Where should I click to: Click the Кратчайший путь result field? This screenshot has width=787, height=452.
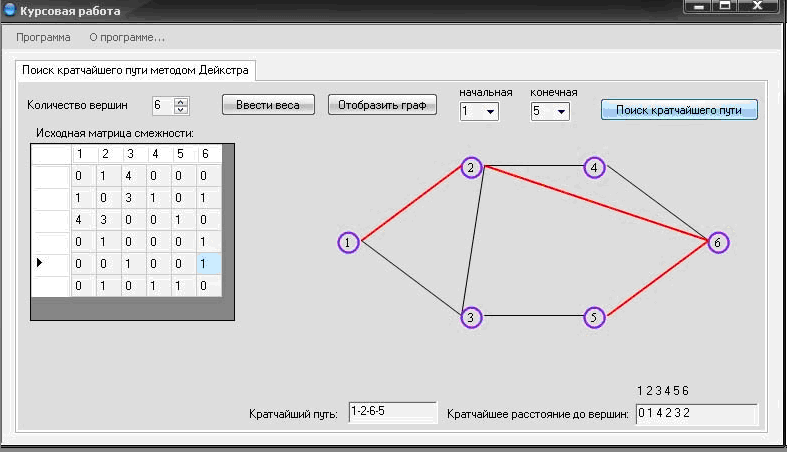(x=393, y=413)
